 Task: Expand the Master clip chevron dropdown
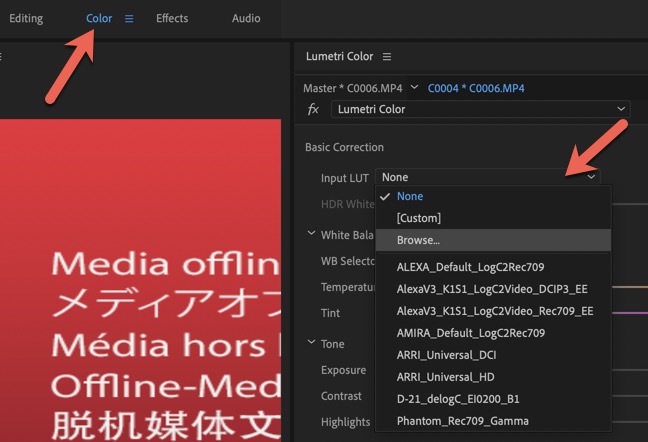(414, 87)
